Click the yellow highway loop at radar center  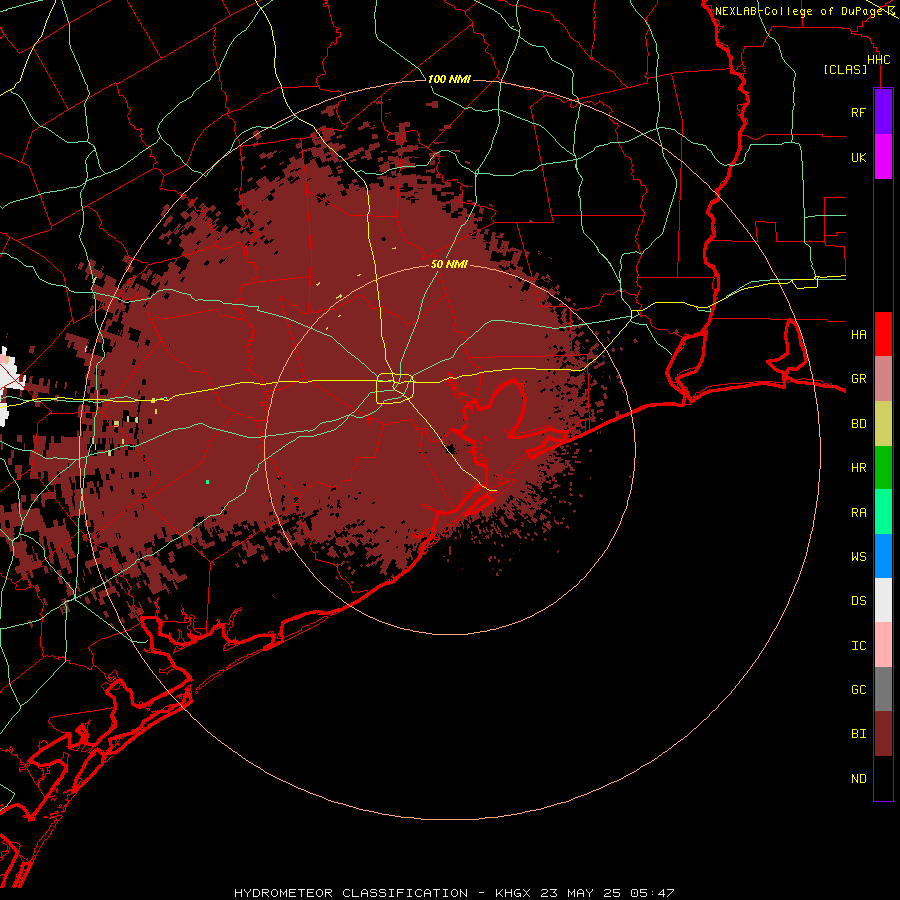tap(395, 389)
